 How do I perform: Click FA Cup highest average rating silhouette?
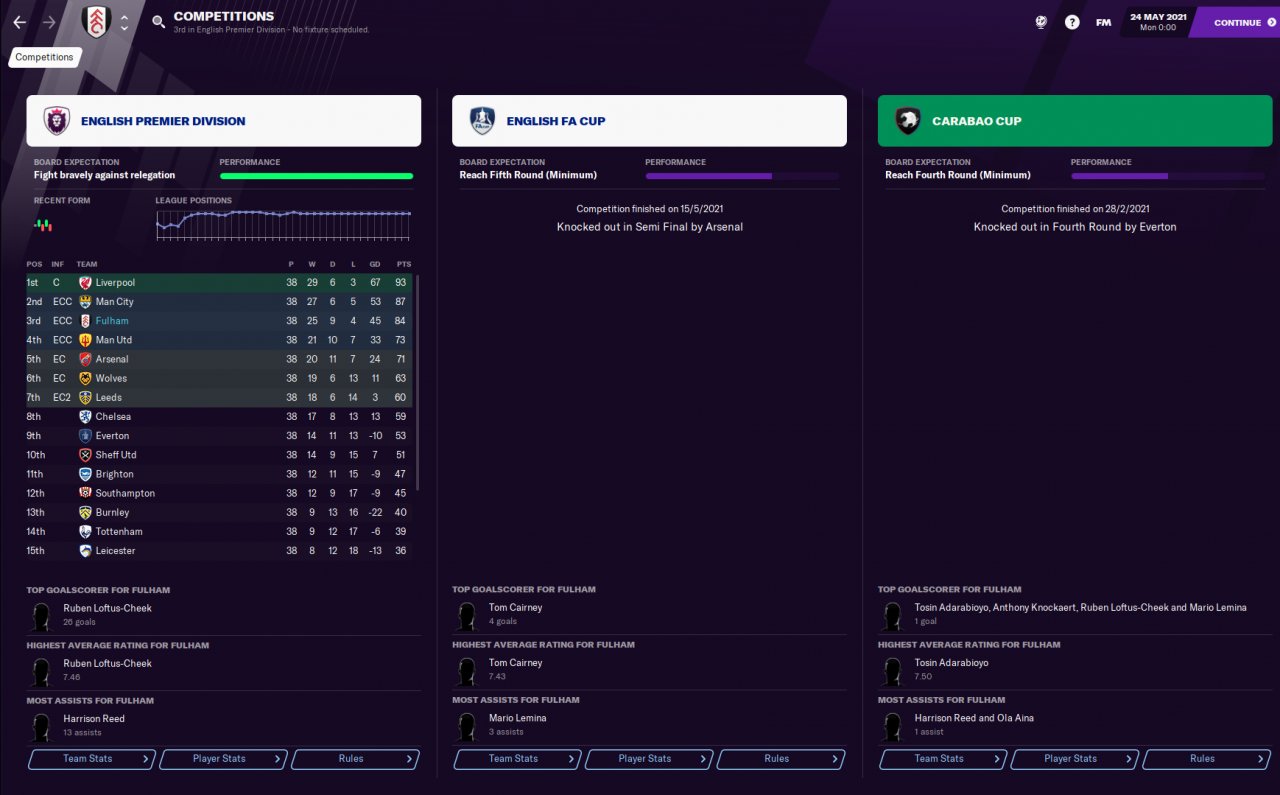pyautogui.click(x=468, y=671)
